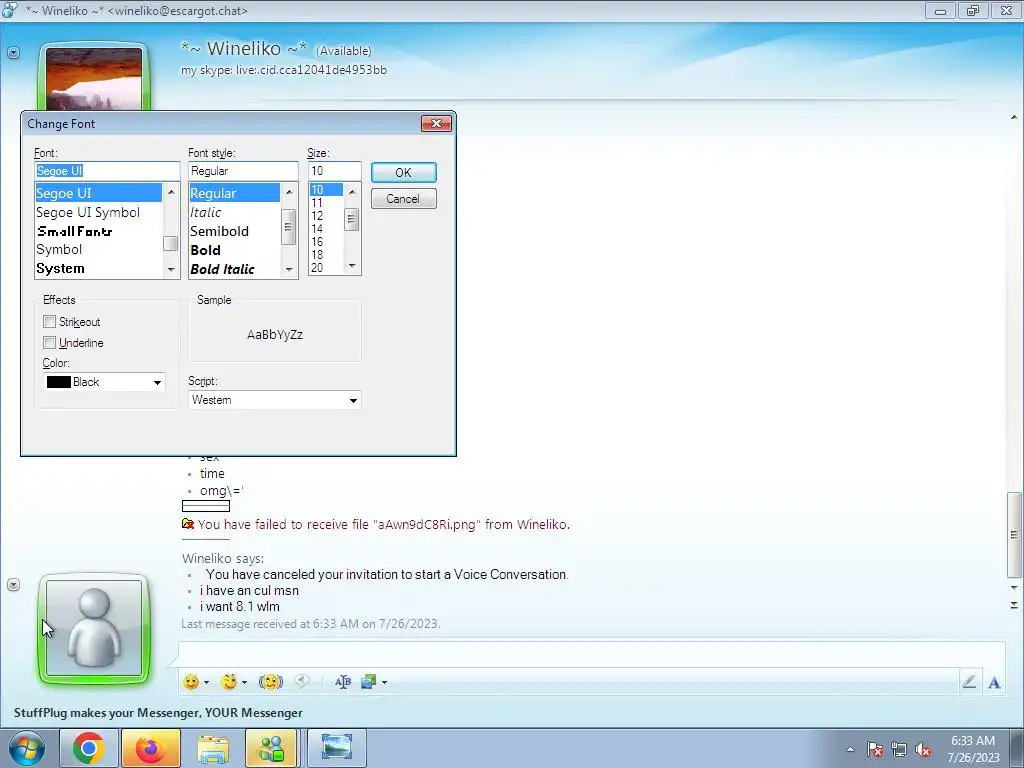Click the Action Center flag icon
The width and height of the screenshot is (1024, 768).
click(875, 749)
